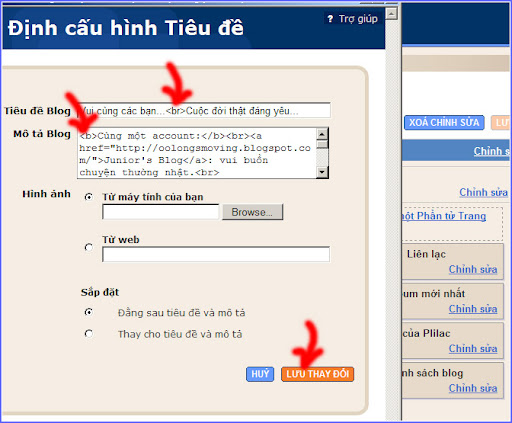This screenshot has width=512, height=423.
Task: Click the description textarea scrollbar thumb
Action: (x=322, y=144)
